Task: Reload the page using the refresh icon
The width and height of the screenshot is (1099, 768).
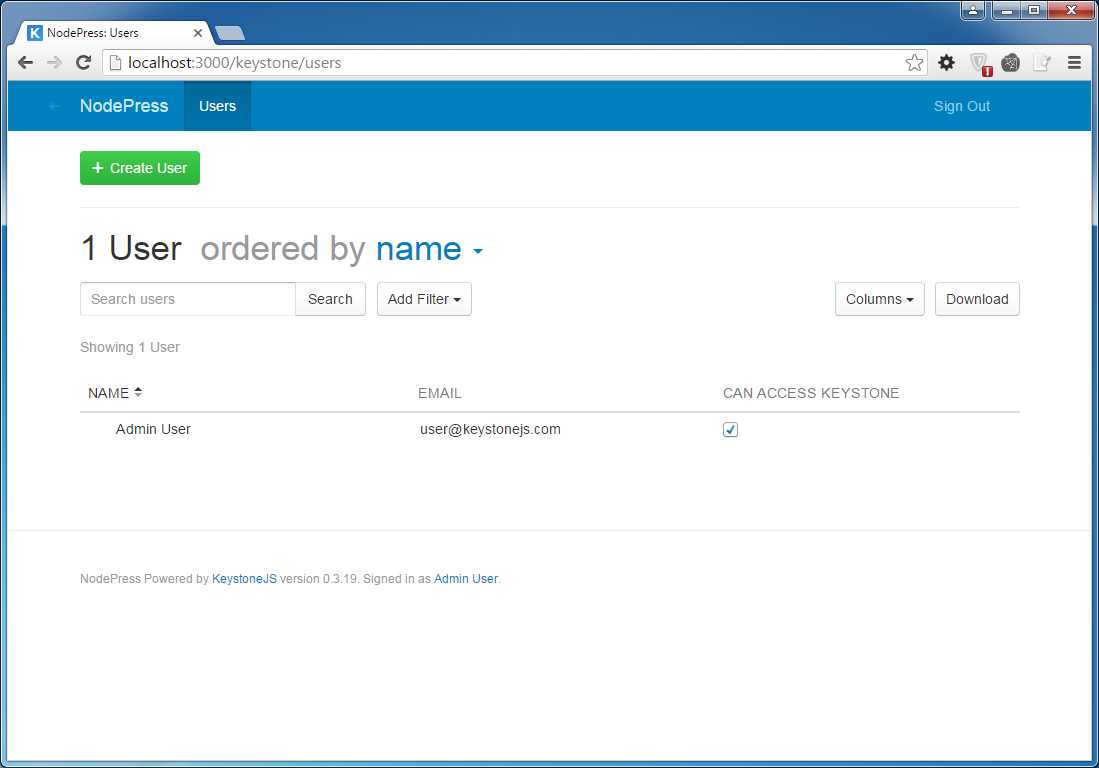Action: click(83, 62)
